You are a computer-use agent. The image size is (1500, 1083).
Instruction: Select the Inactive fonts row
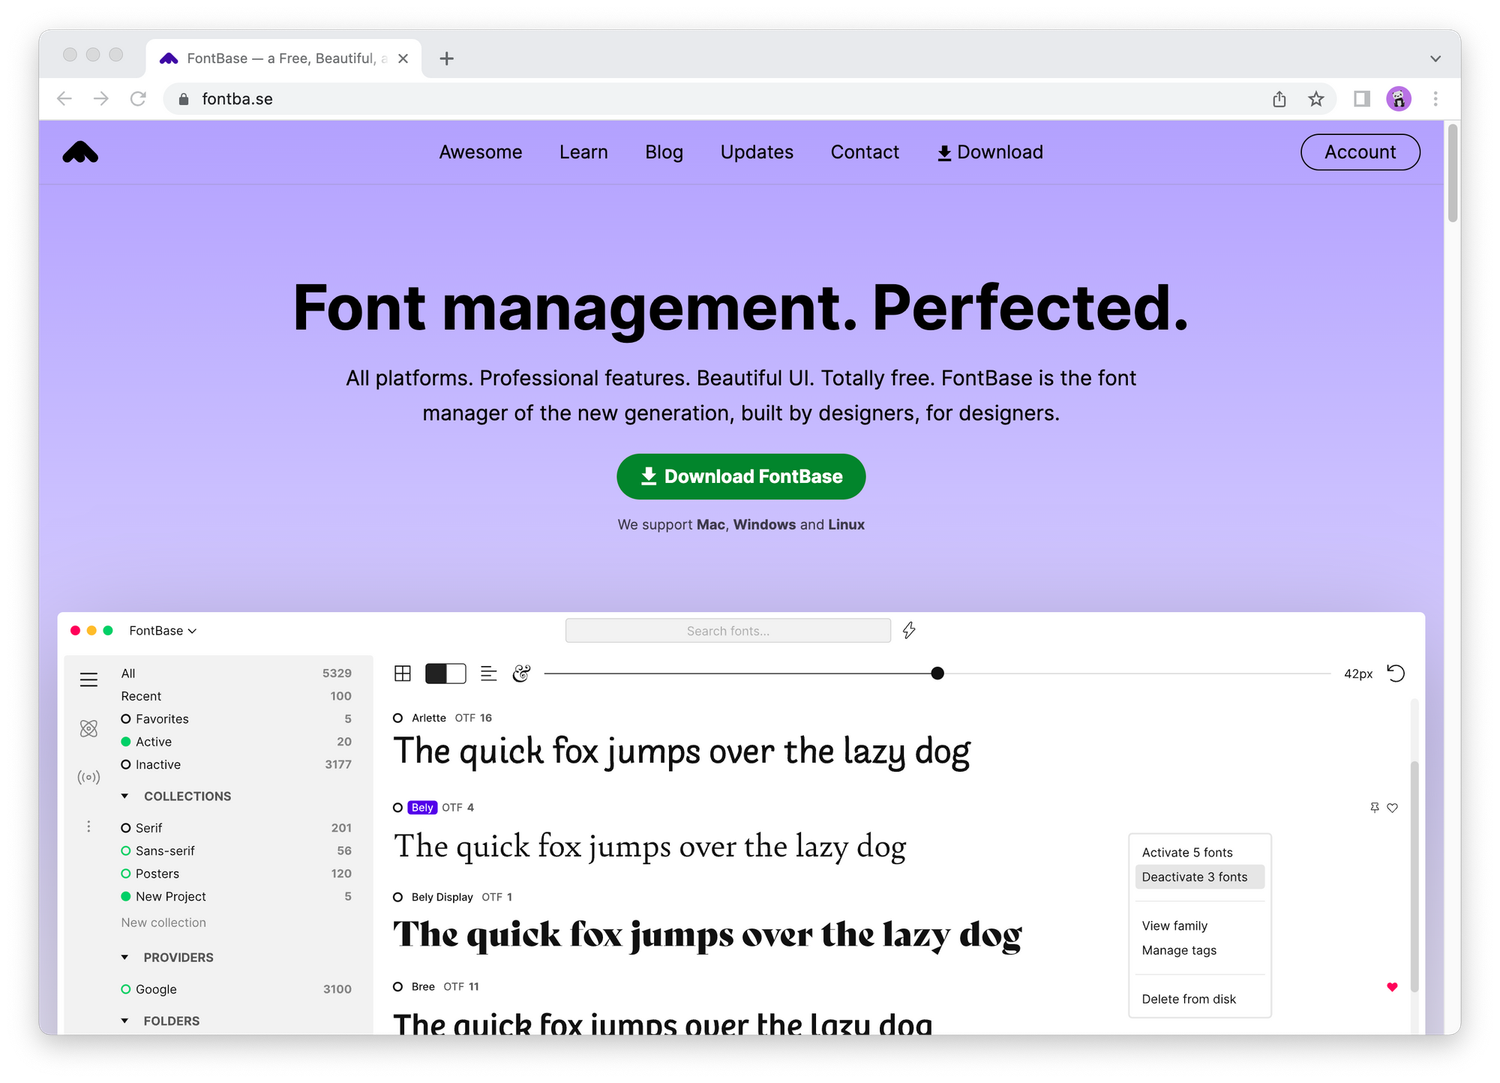click(236, 765)
